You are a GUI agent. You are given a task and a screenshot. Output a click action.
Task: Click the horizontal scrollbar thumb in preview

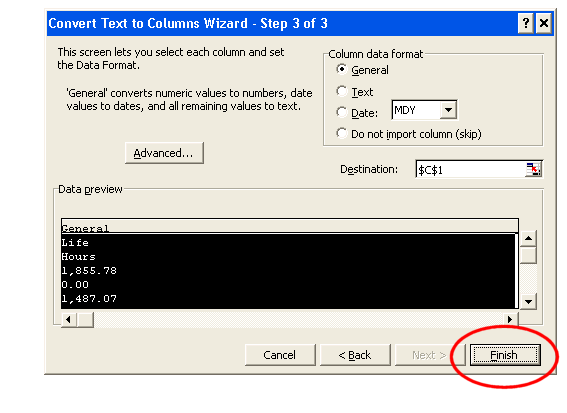click(x=85, y=320)
